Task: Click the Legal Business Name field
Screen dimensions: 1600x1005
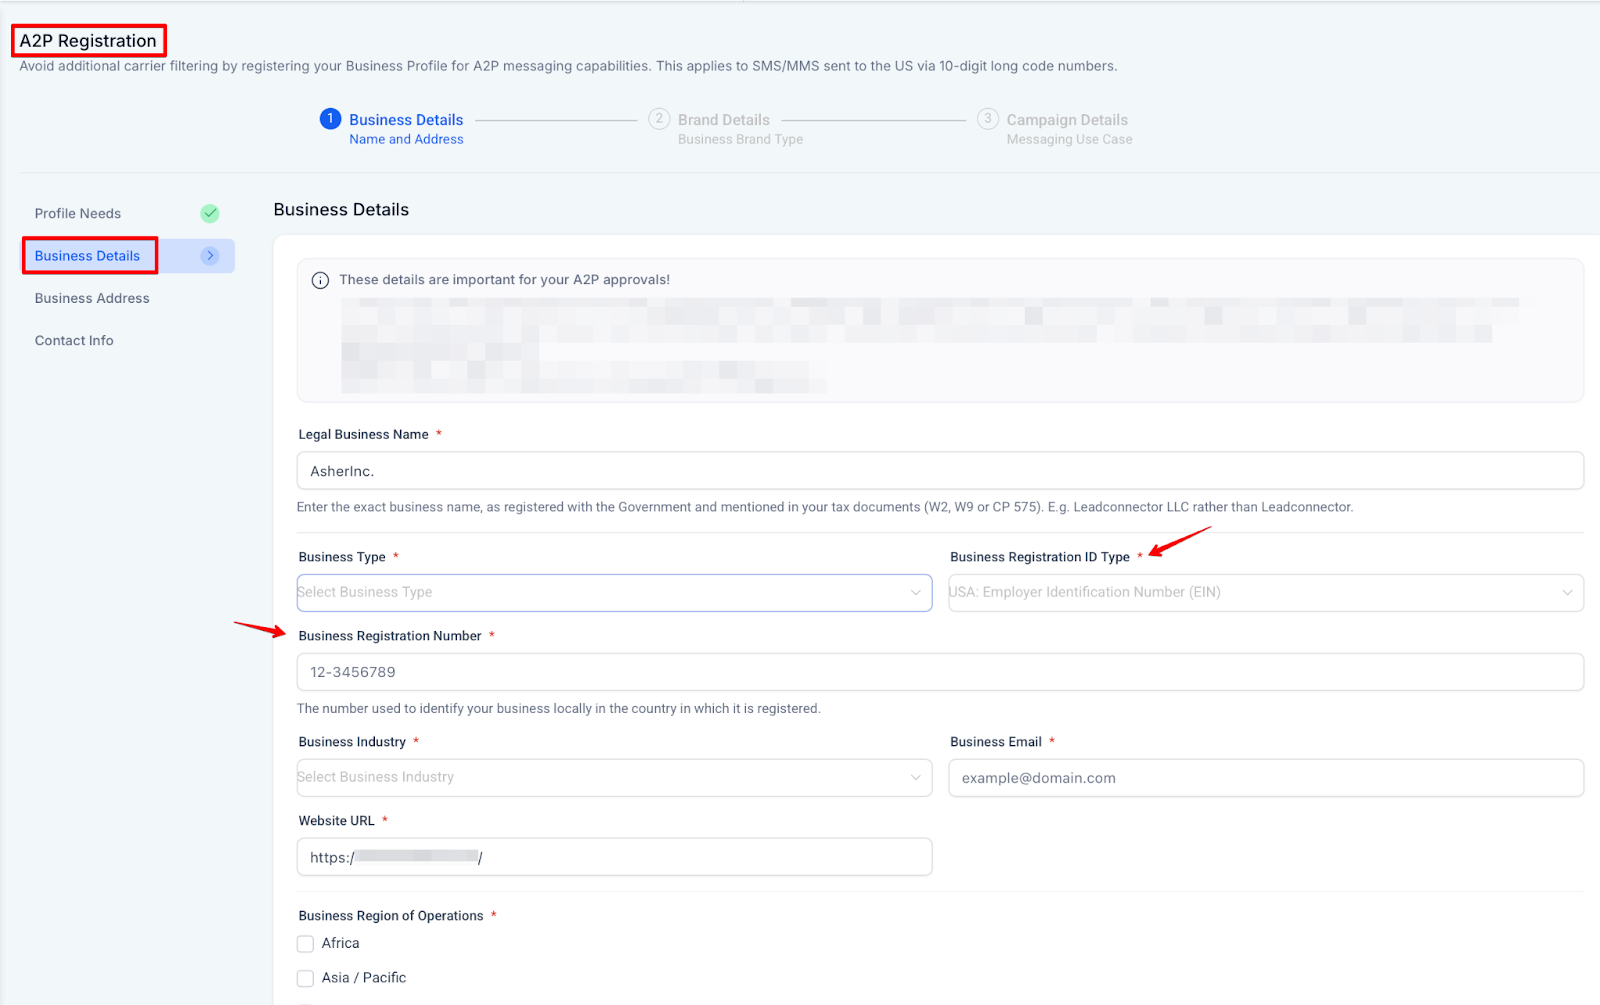Action: [940, 471]
